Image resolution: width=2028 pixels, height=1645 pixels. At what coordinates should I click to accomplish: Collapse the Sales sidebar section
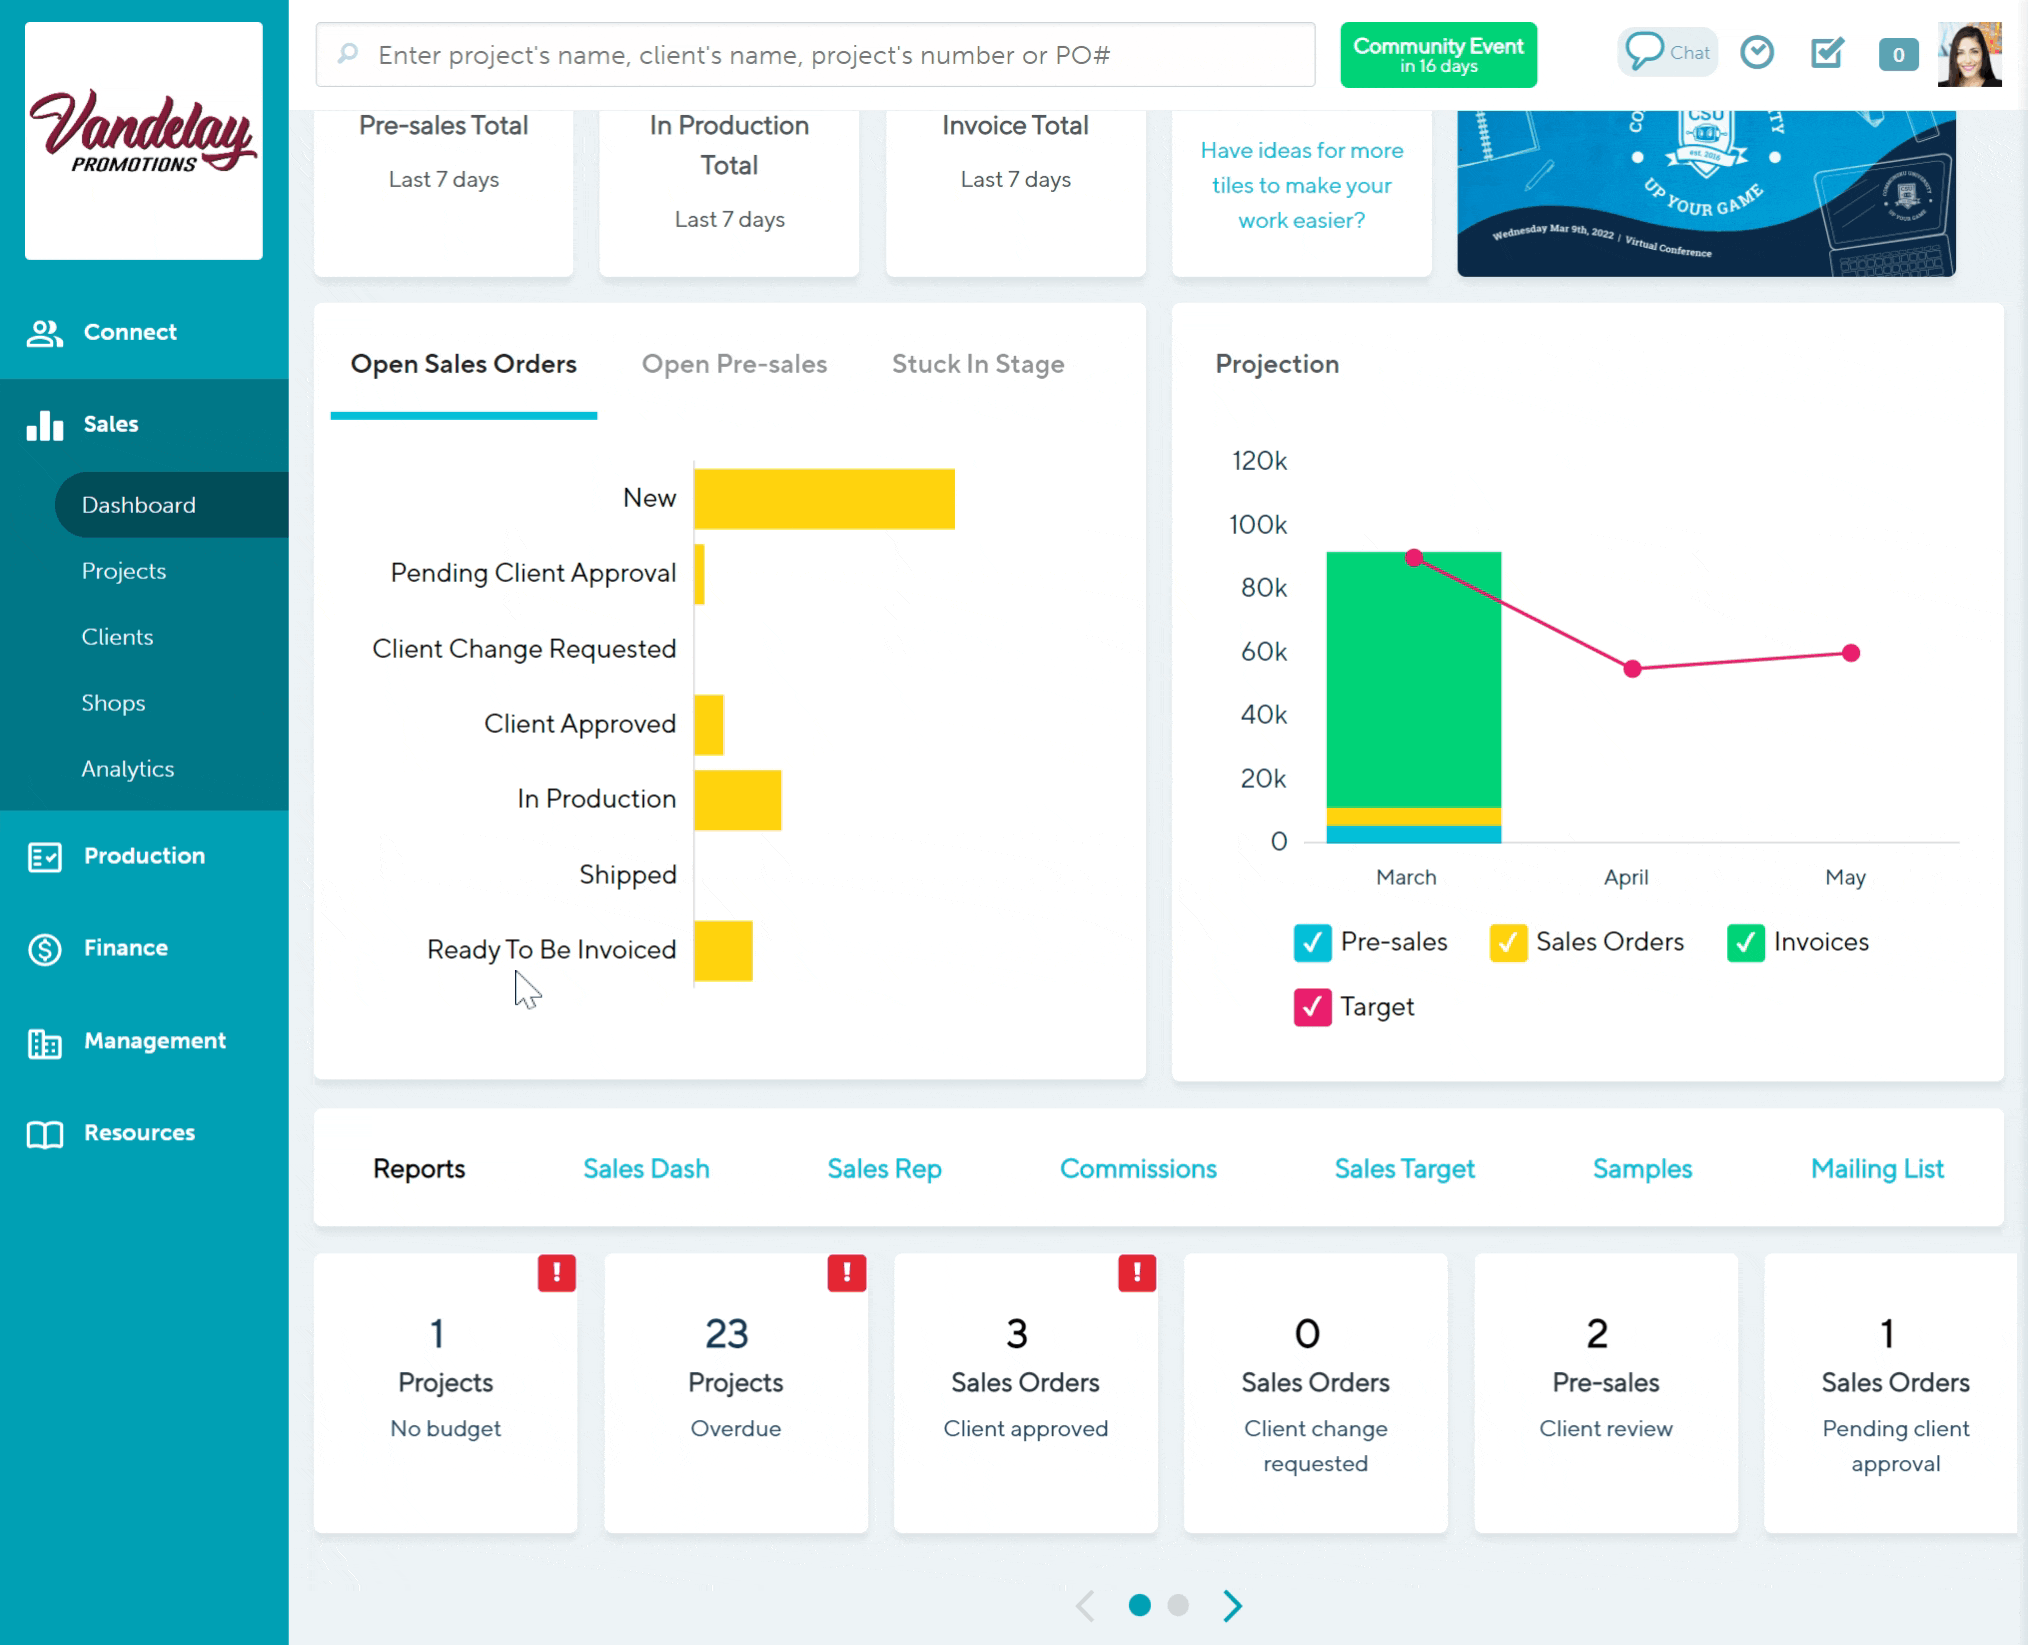point(110,424)
